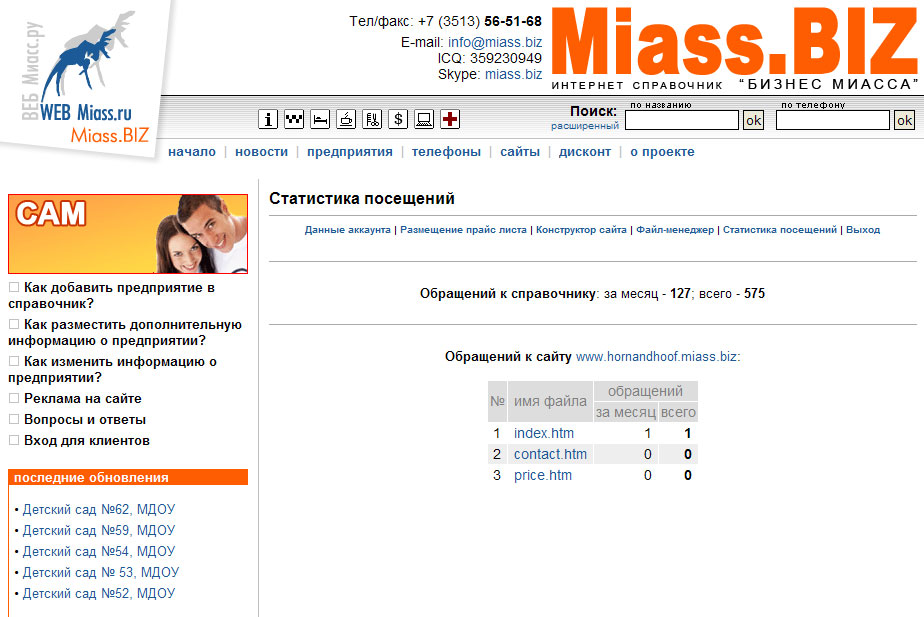Submit the search by phone ok button
924x617 pixels.
pyautogui.click(x=904, y=120)
